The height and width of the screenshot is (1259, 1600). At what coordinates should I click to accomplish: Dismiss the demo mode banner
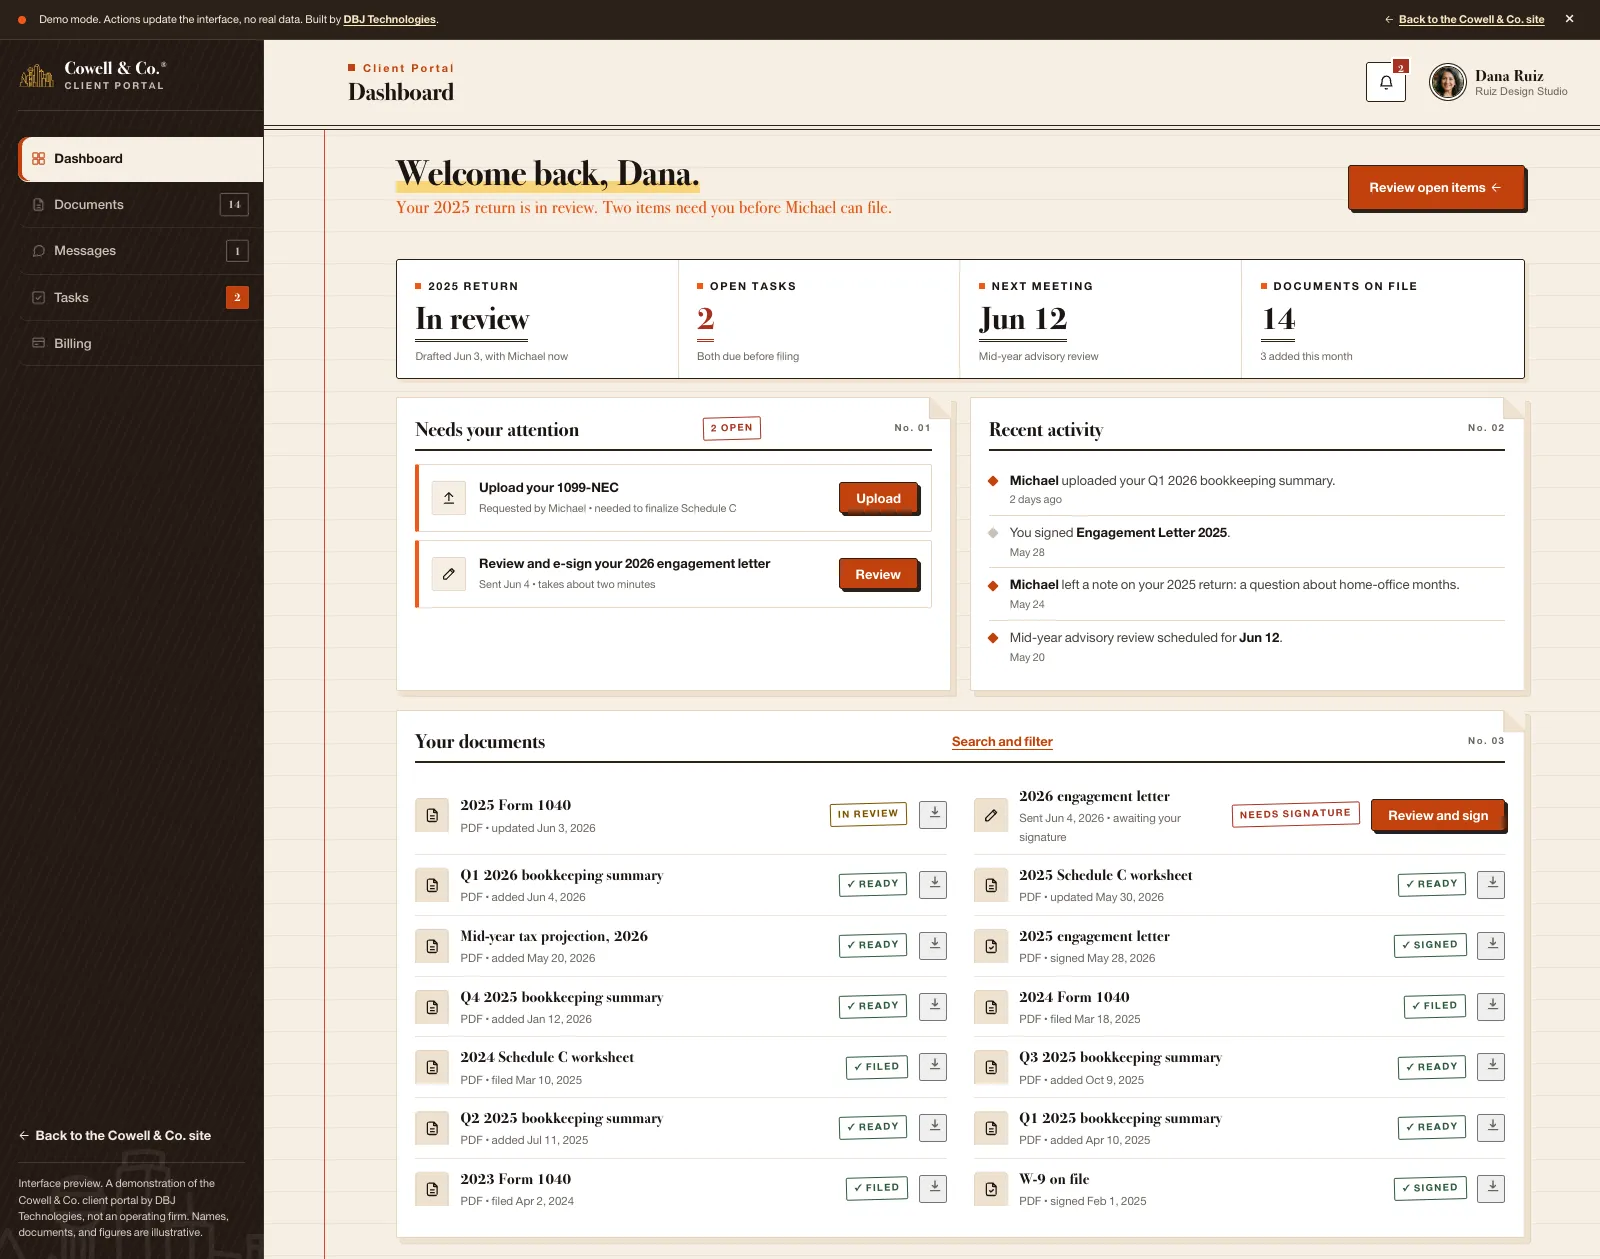1570,19
